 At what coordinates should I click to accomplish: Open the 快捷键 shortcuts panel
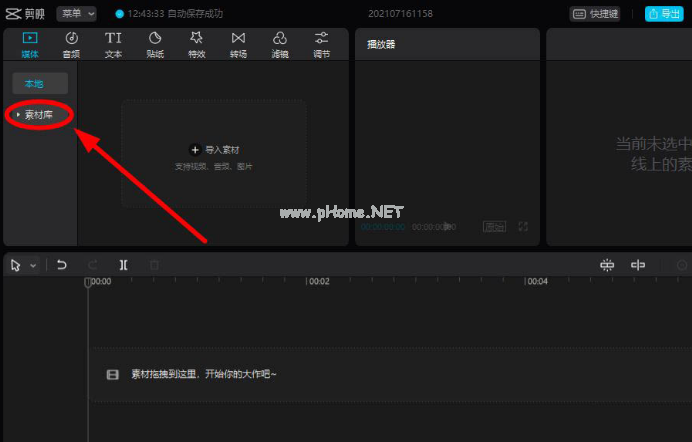(594, 14)
